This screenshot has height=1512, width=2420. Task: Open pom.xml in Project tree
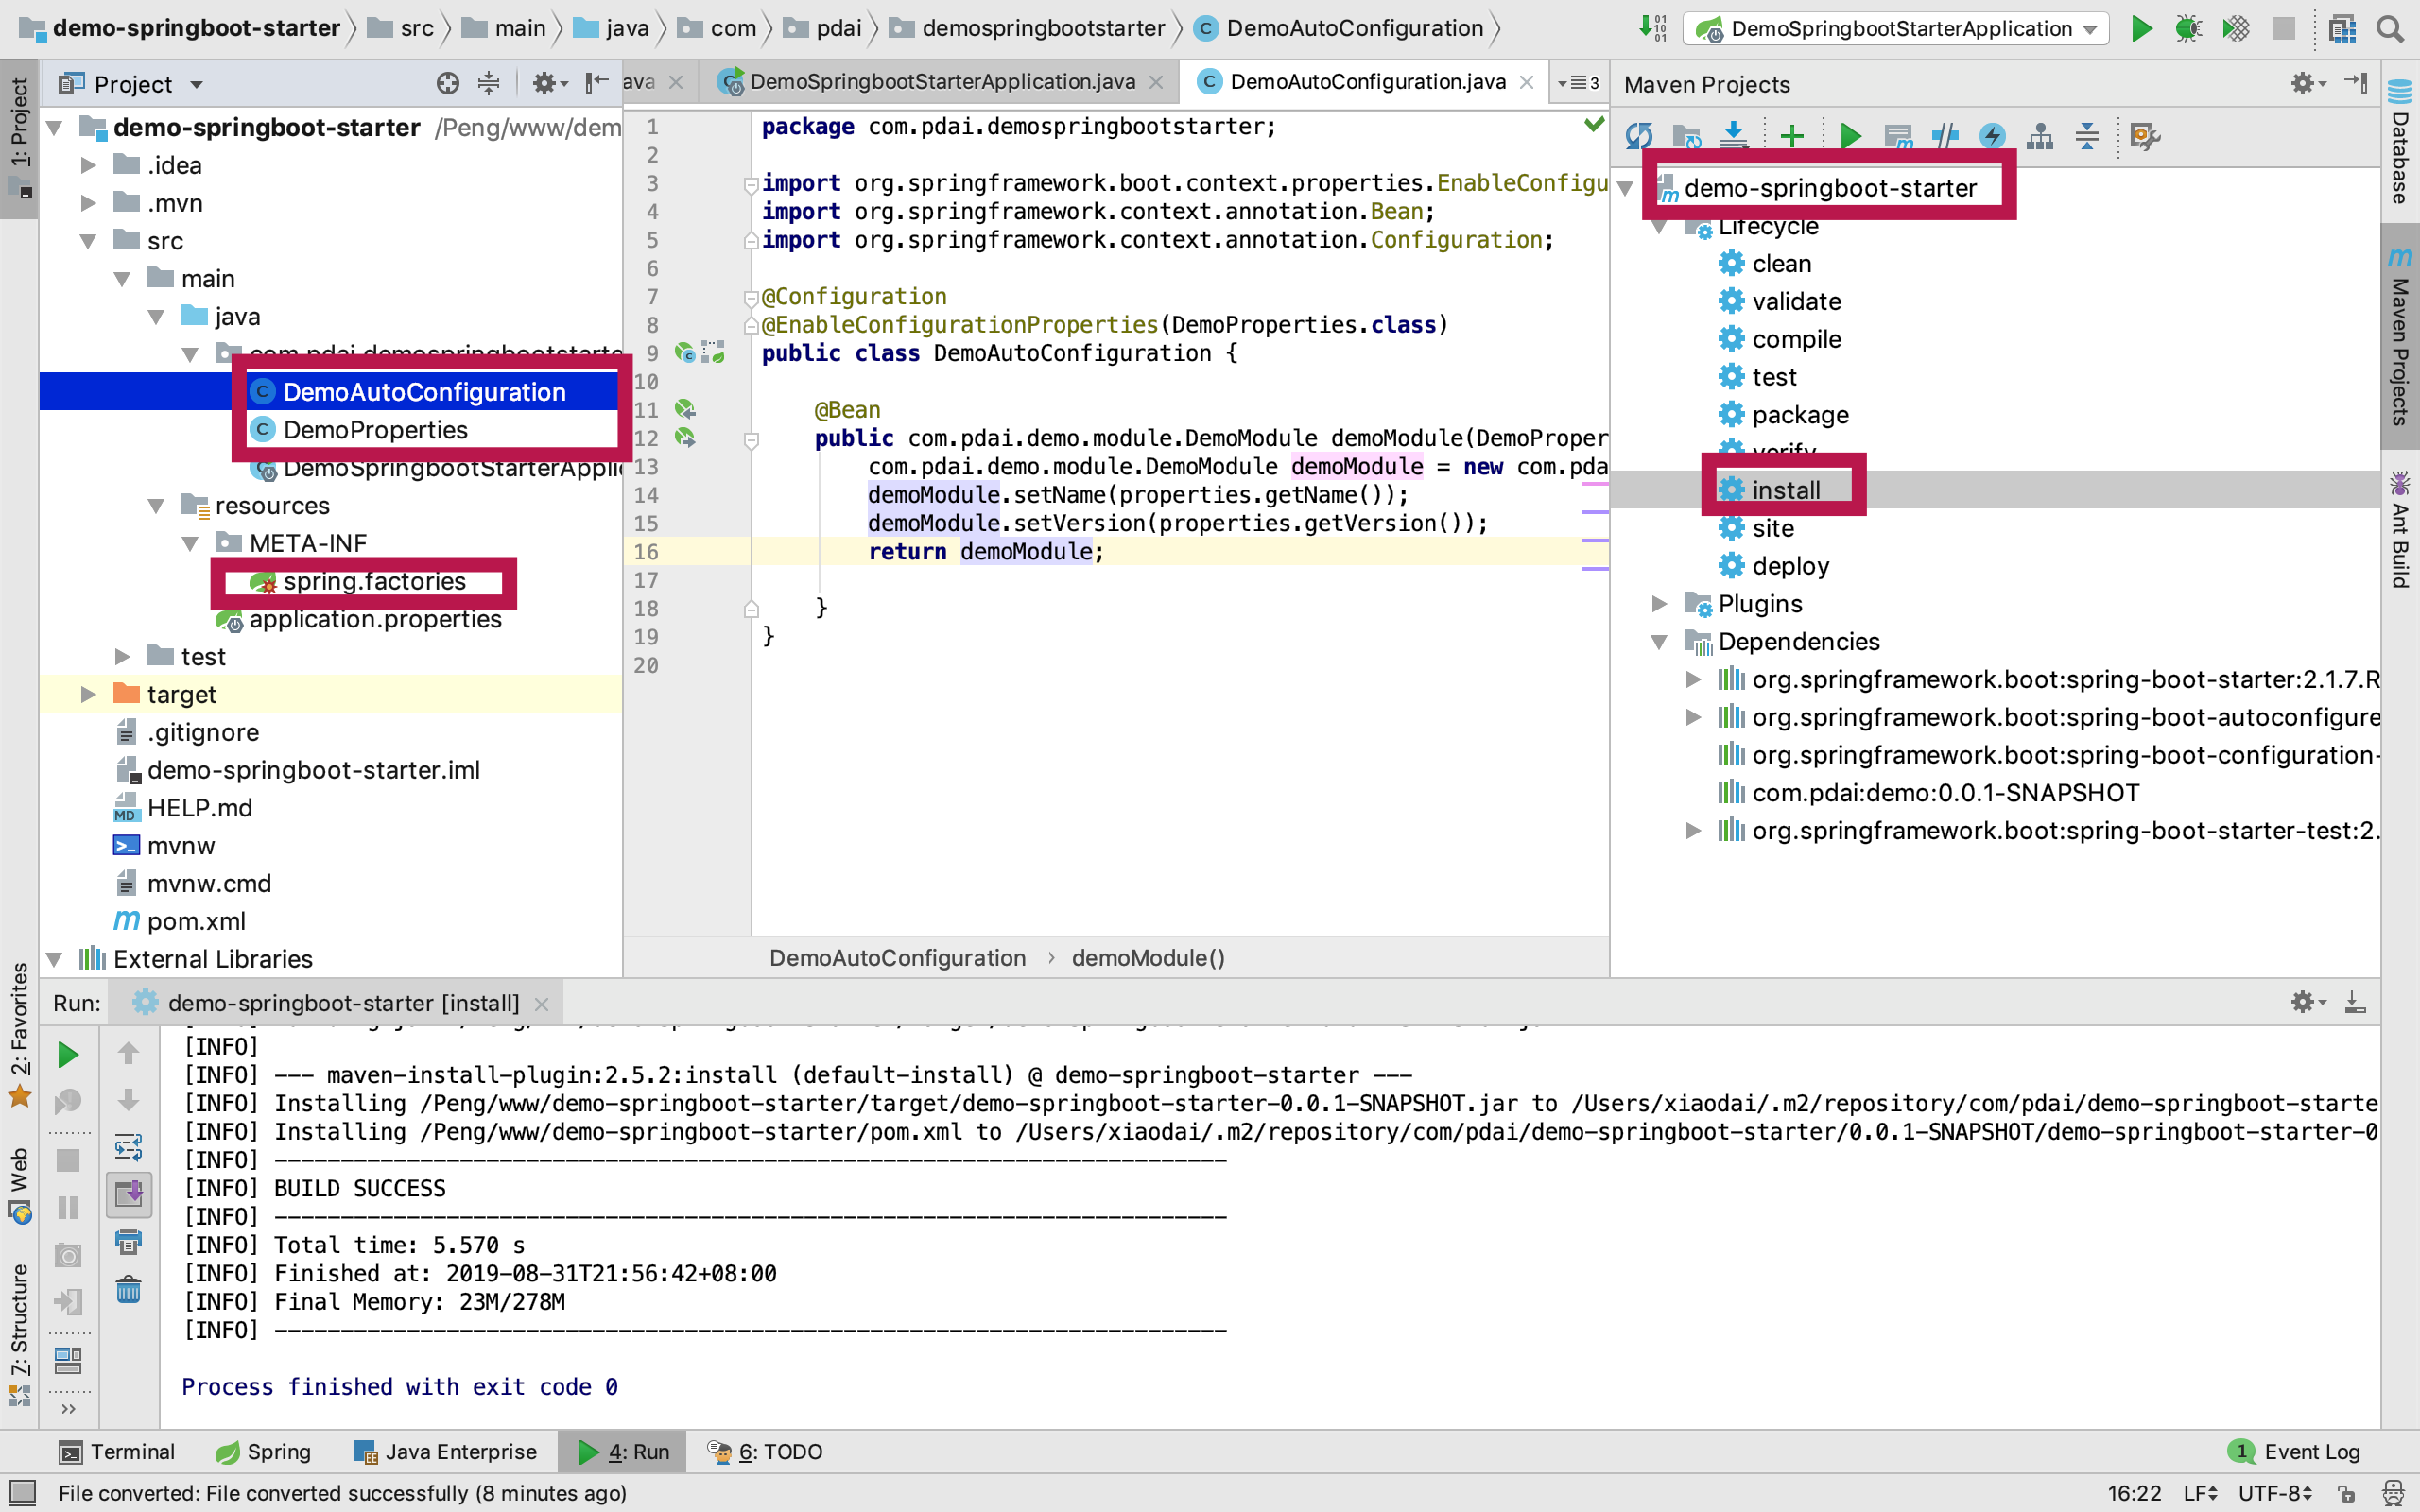(x=196, y=921)
